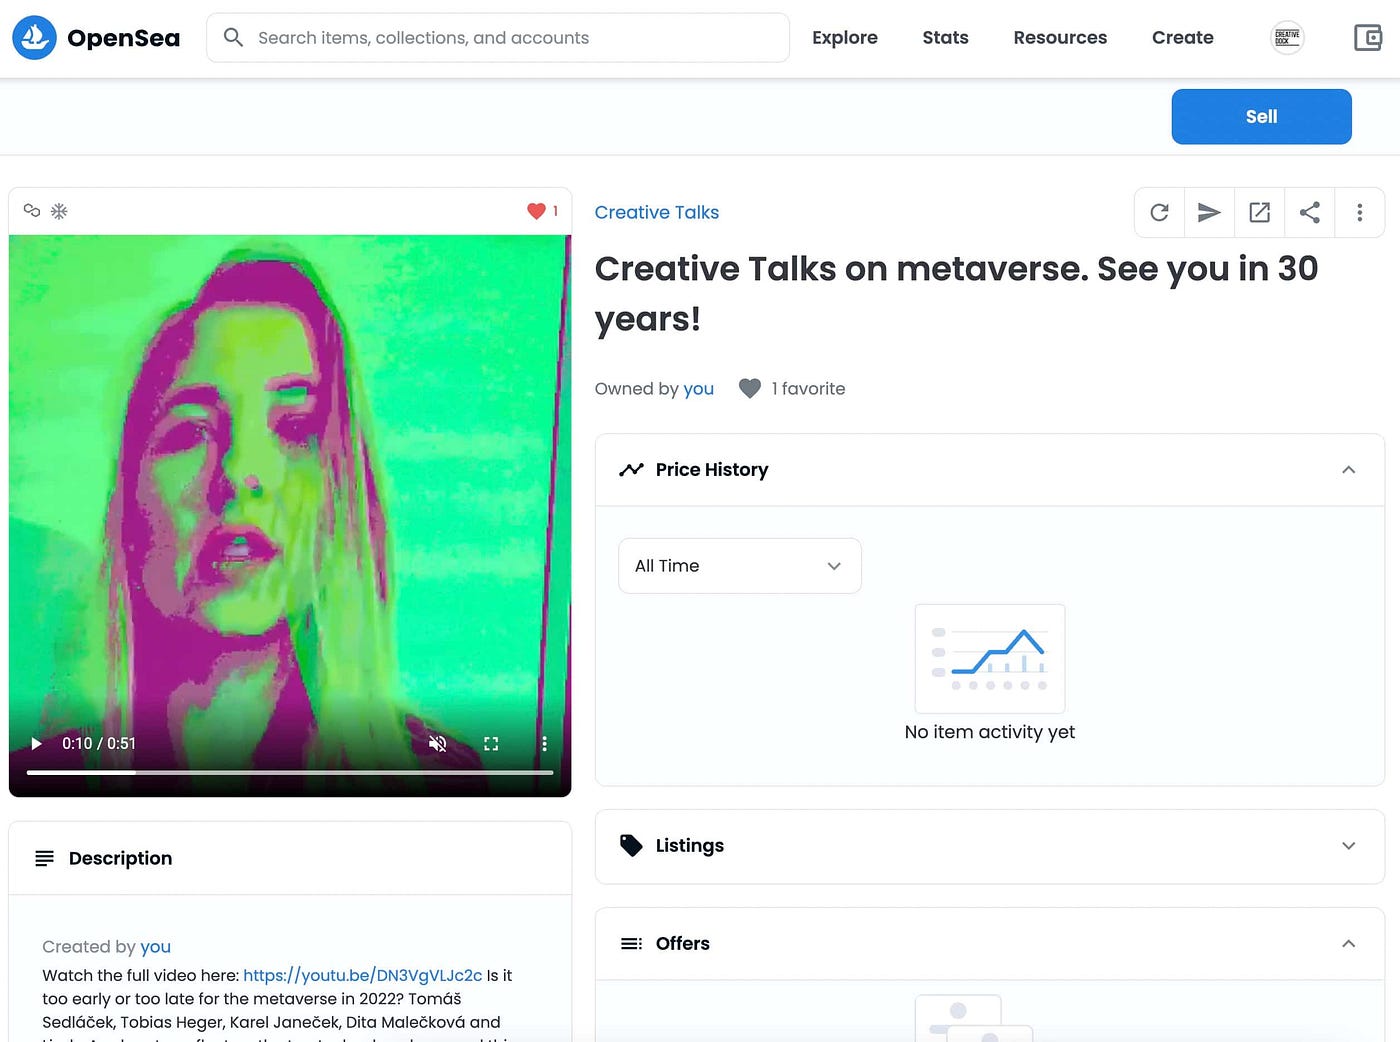1400x1042 pixels.
Task: Click the 'No item activity yet' text
Action: 990,732
